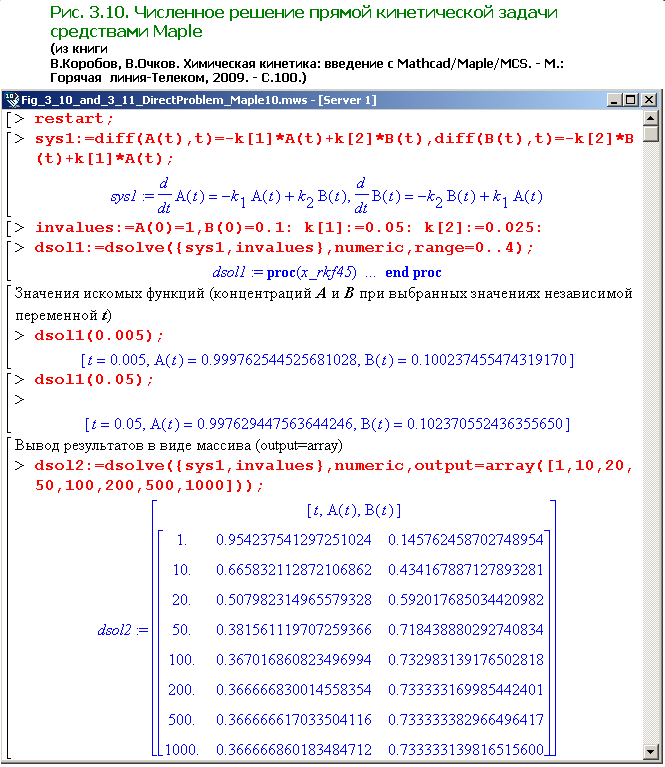The height and width of the screenshot is (767, 665).
Task: Click the dsol2:=dsolve output=array command
Action: [333, 475]
